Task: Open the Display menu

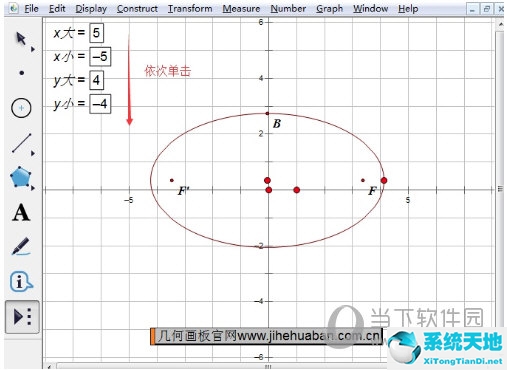Action: click(x=91, y=9)
